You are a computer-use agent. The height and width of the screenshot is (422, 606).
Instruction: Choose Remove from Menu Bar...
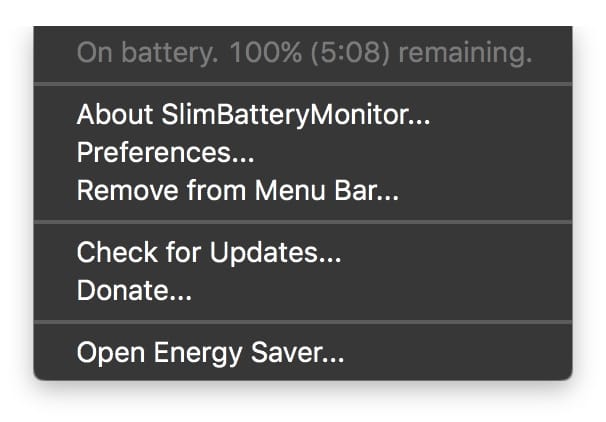tap(237, 191)
